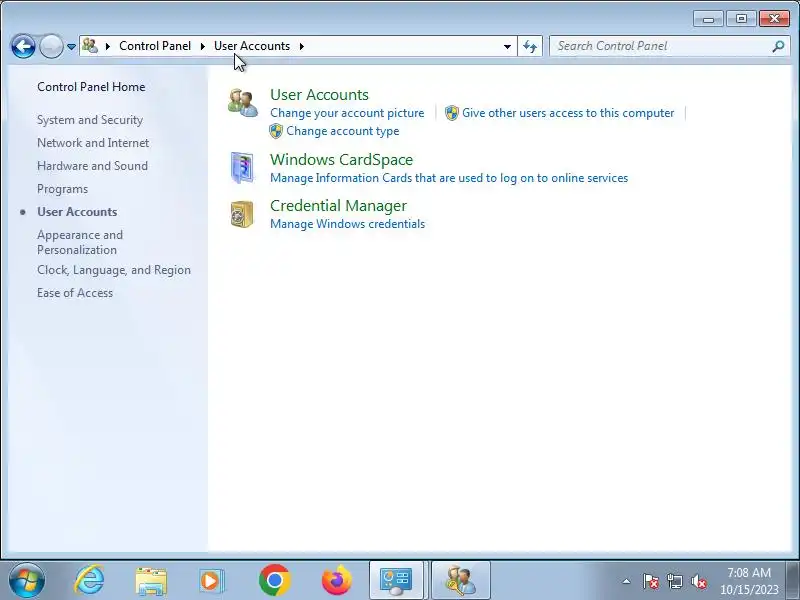Screen dimensions: 800x600
Task: Open Network and Internet category
Action: (93, 143)
